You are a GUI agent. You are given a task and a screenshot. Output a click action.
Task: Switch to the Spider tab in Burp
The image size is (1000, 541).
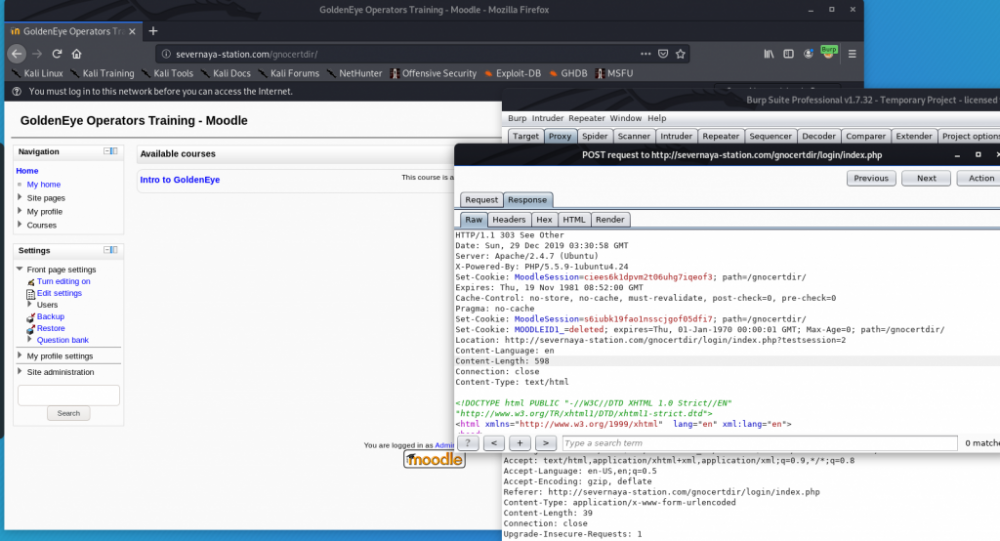click(594, 136)
